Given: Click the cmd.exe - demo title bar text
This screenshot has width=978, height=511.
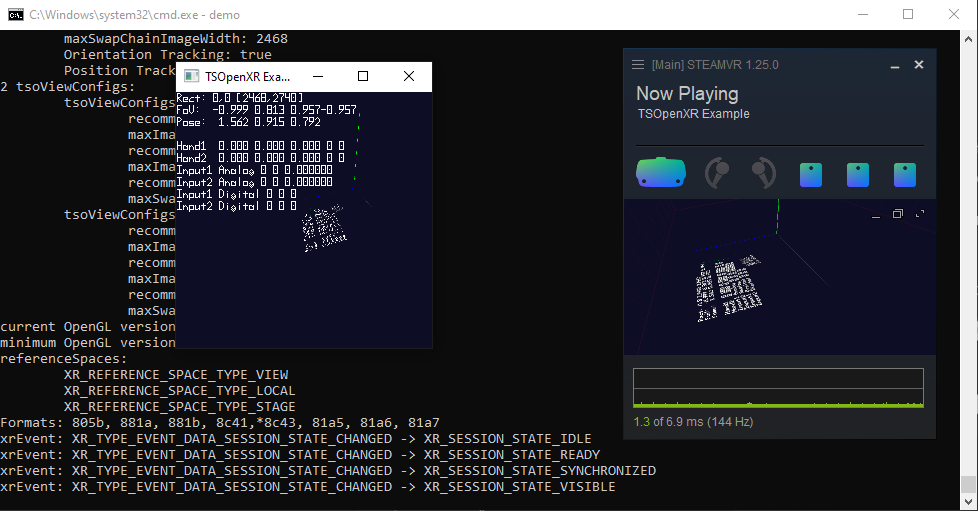Looking at the screenshot, I should pyautogui.click(x=135, y=15).
